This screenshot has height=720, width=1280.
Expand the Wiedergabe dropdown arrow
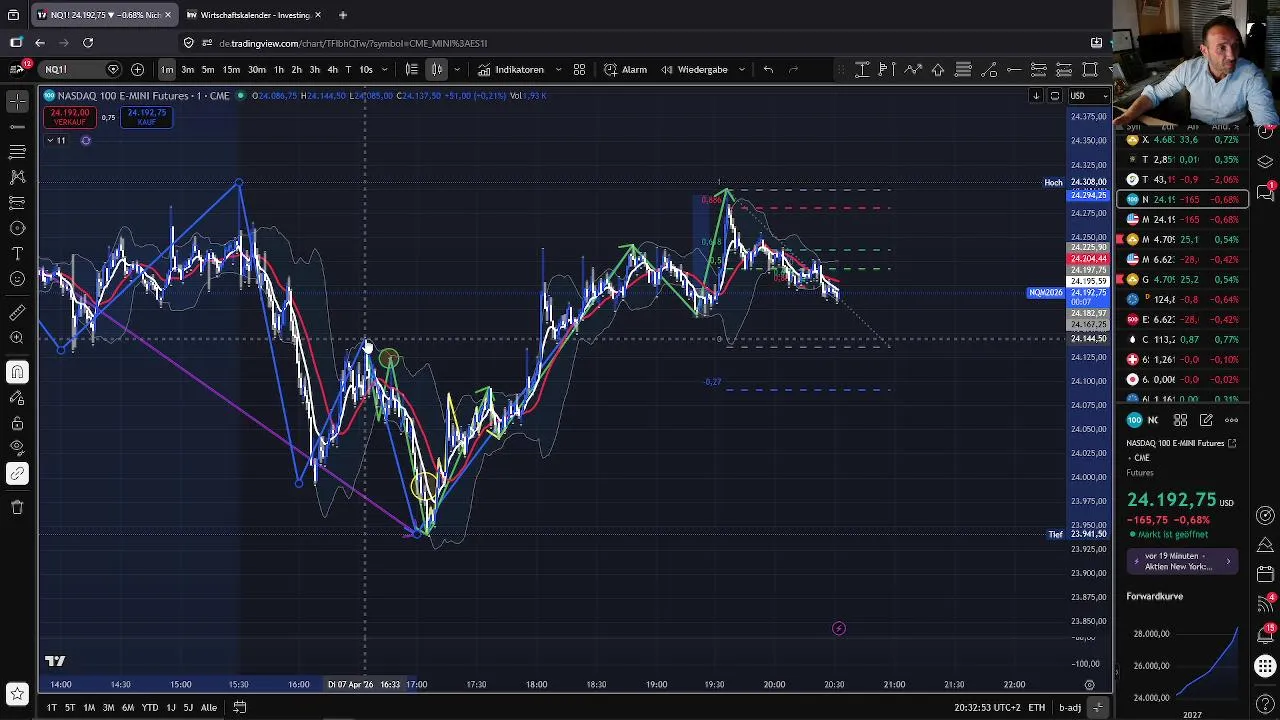(x=741, y=69)
